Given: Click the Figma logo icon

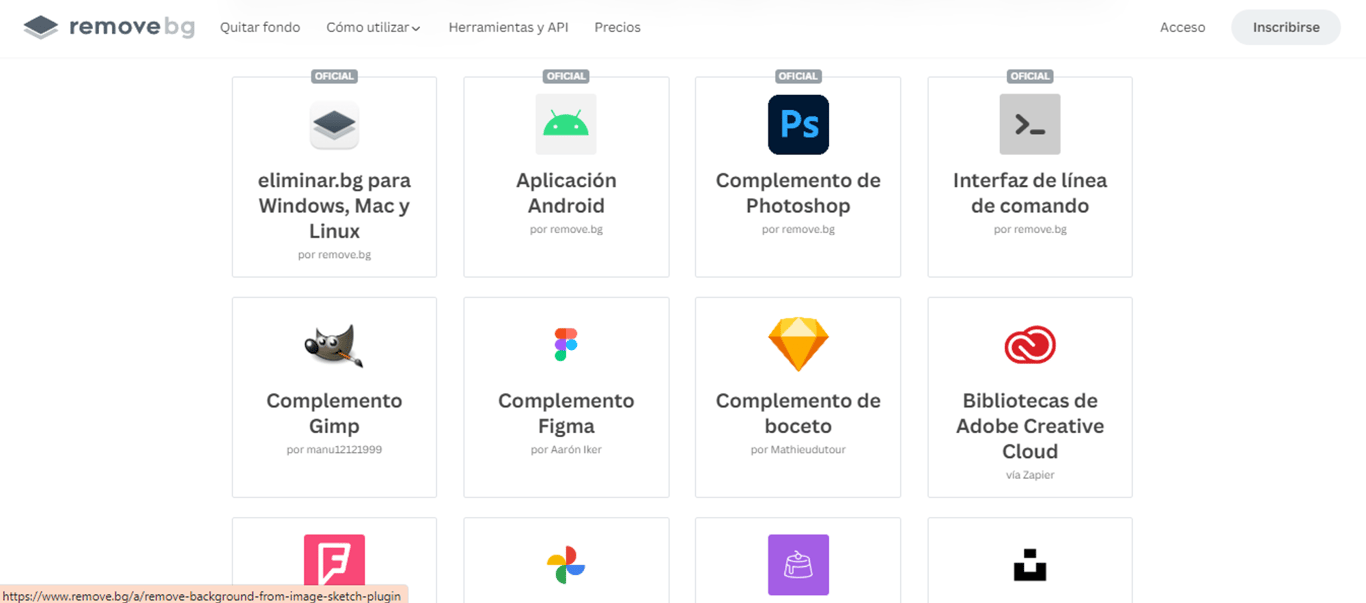Looking at the screenshot, I should click(566, 344).
